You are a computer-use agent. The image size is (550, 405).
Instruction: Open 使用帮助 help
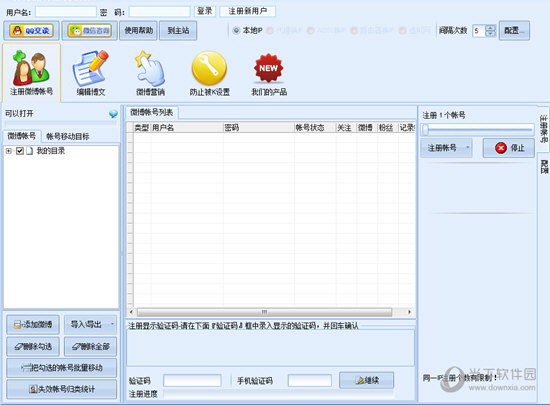coord(138,31)
